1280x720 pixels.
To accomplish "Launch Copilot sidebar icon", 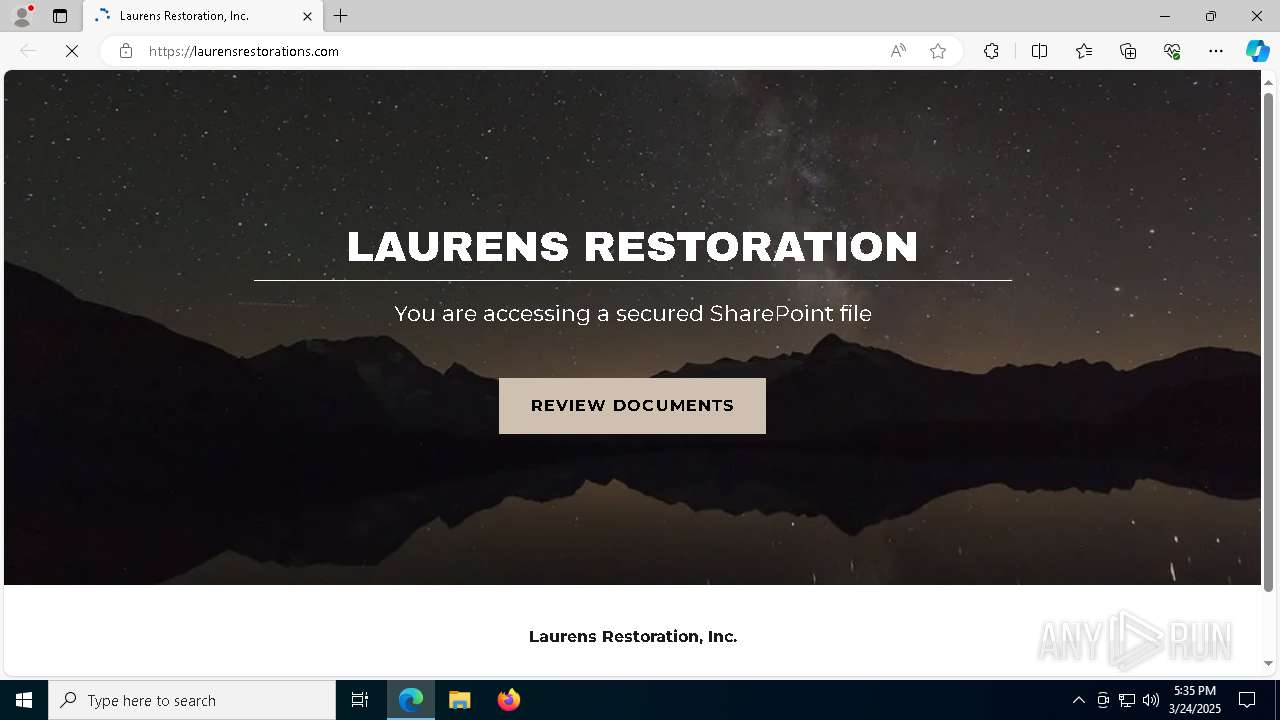I will point(1257,51).
